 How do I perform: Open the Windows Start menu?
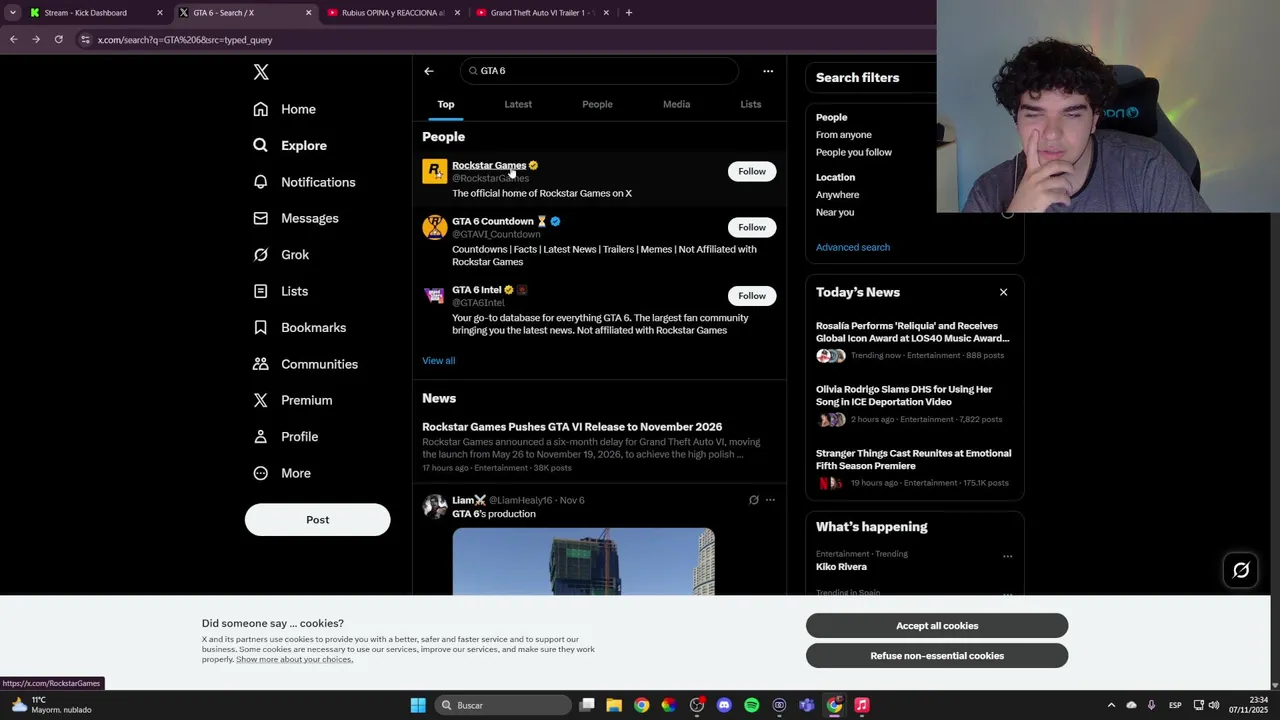[418, 705]
